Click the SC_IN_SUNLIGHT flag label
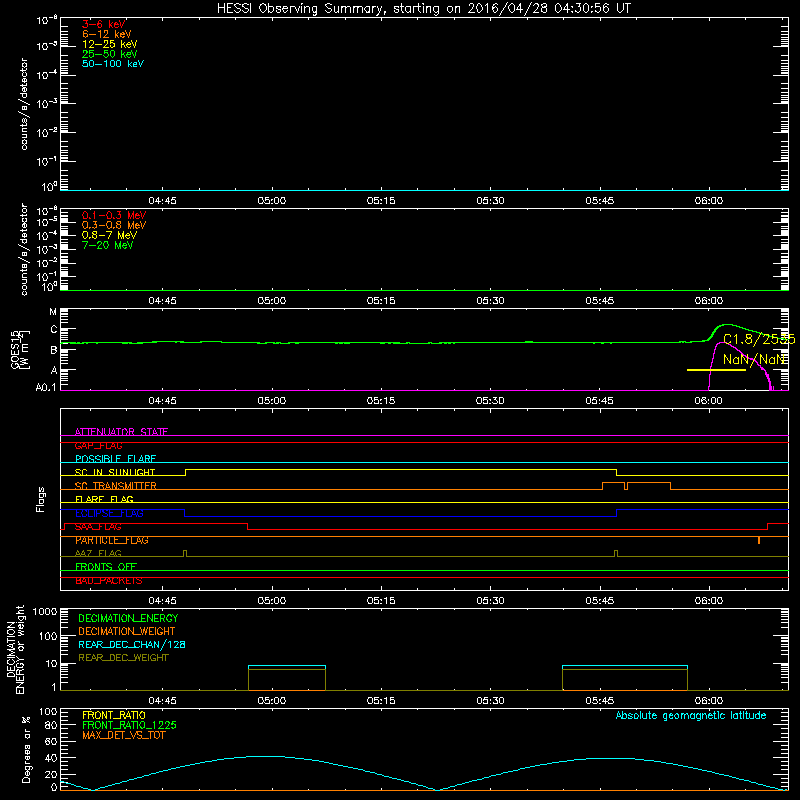The height and width of the screenshot is (800, 800). click(115, 472)
